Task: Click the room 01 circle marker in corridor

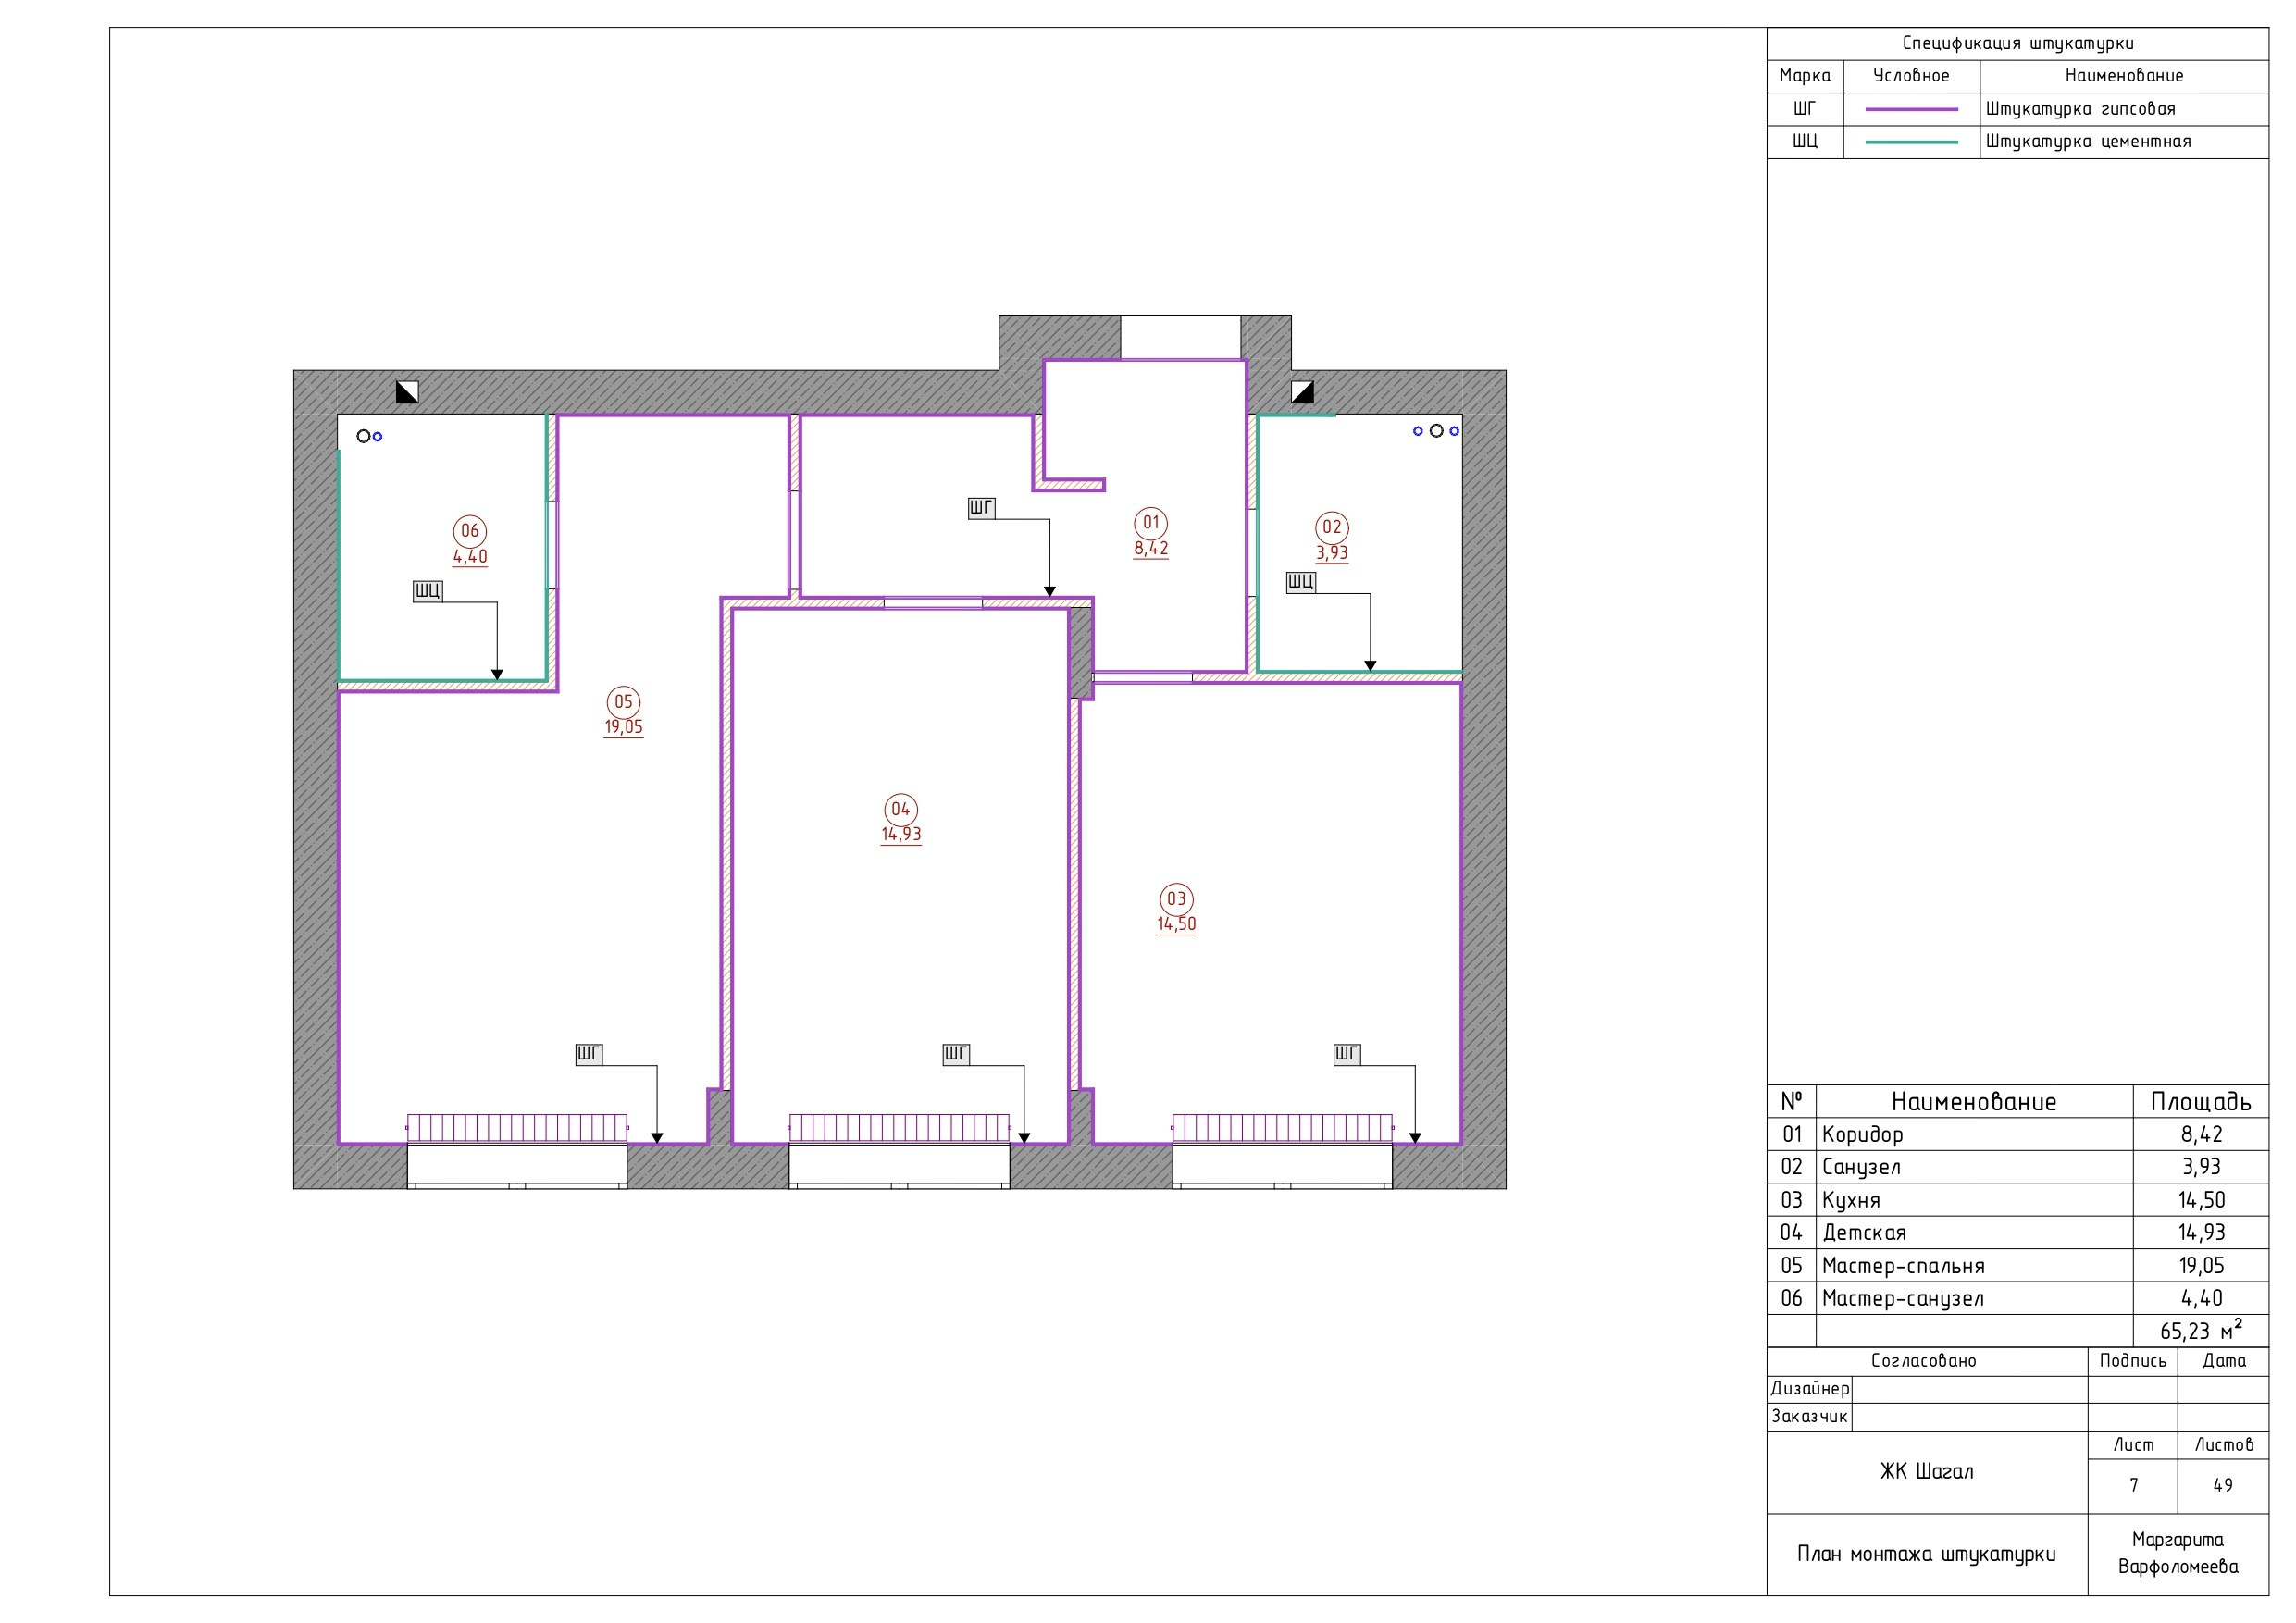Action: point(1151,522)
